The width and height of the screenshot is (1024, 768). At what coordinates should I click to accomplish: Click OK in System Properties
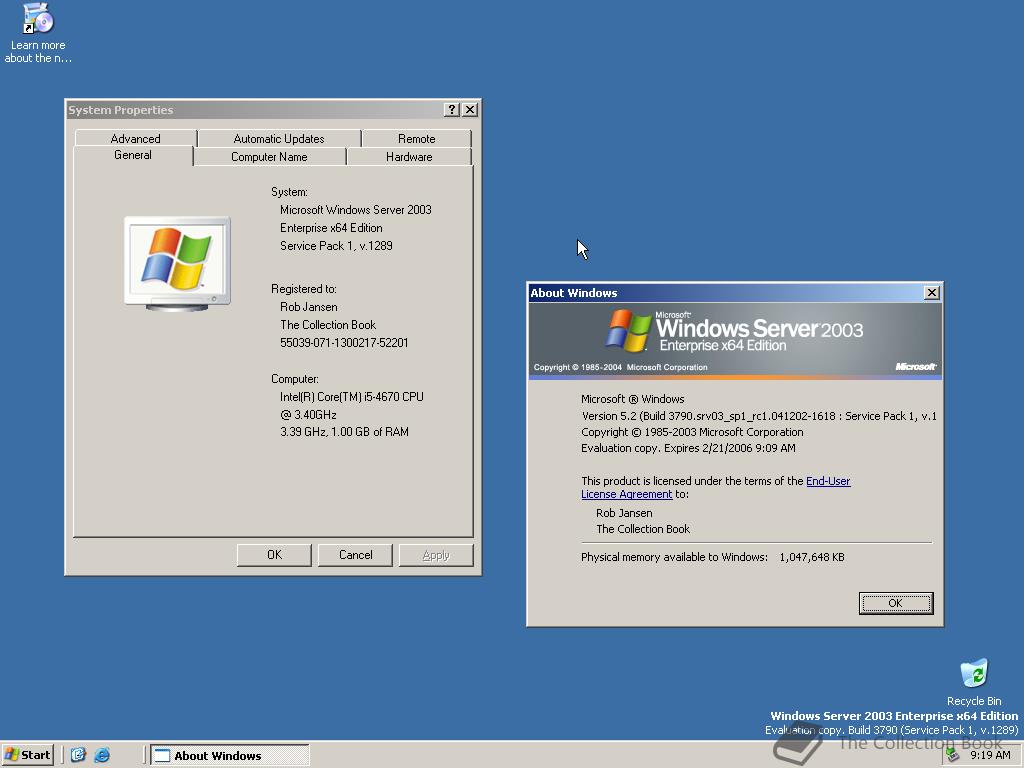click(x=274, y=555)
